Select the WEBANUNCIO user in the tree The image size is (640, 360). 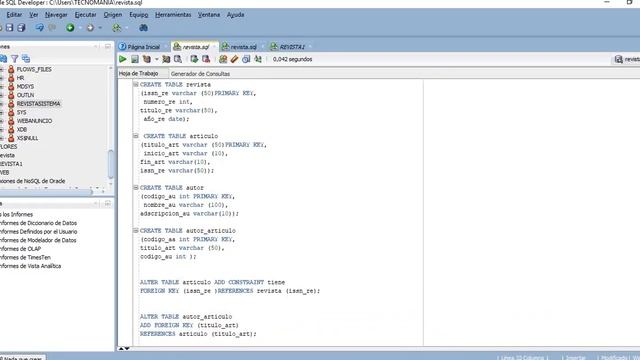click(x=34, y=121)
